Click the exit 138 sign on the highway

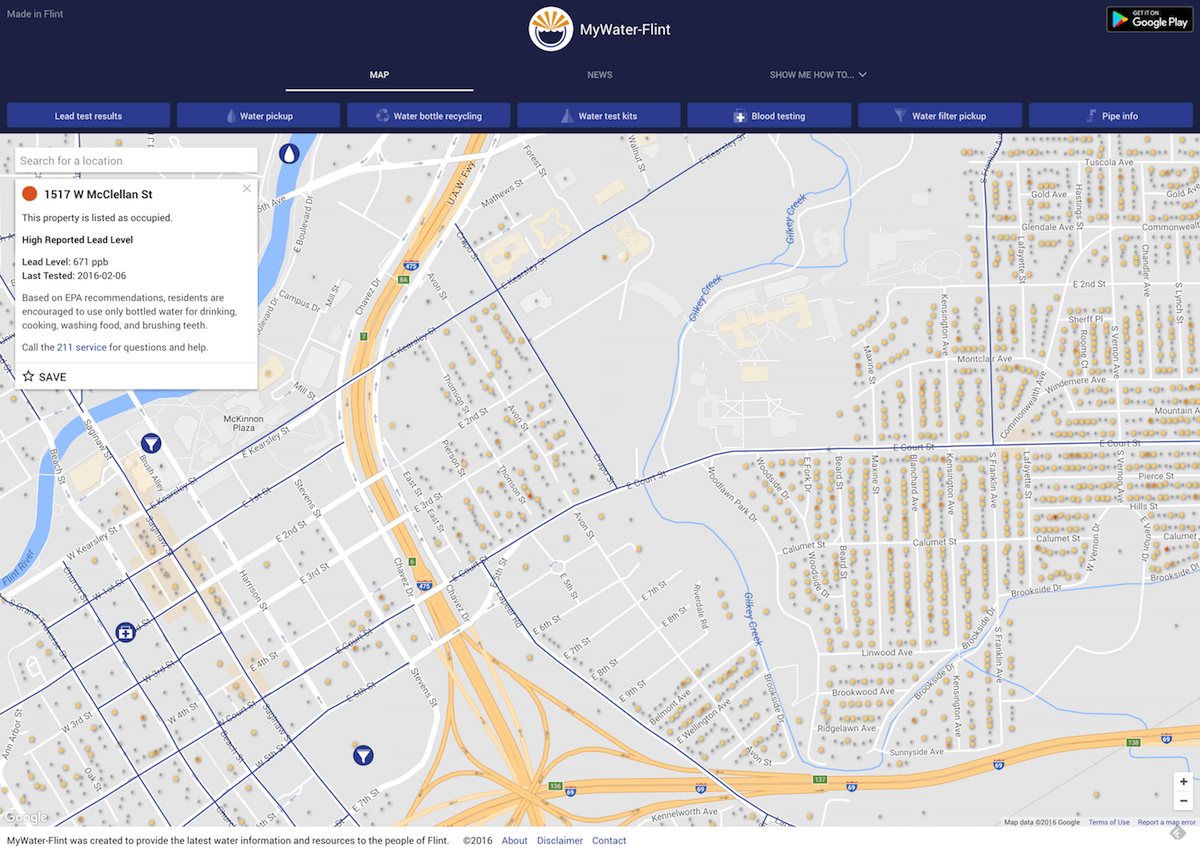click(x=1133, y=743)
